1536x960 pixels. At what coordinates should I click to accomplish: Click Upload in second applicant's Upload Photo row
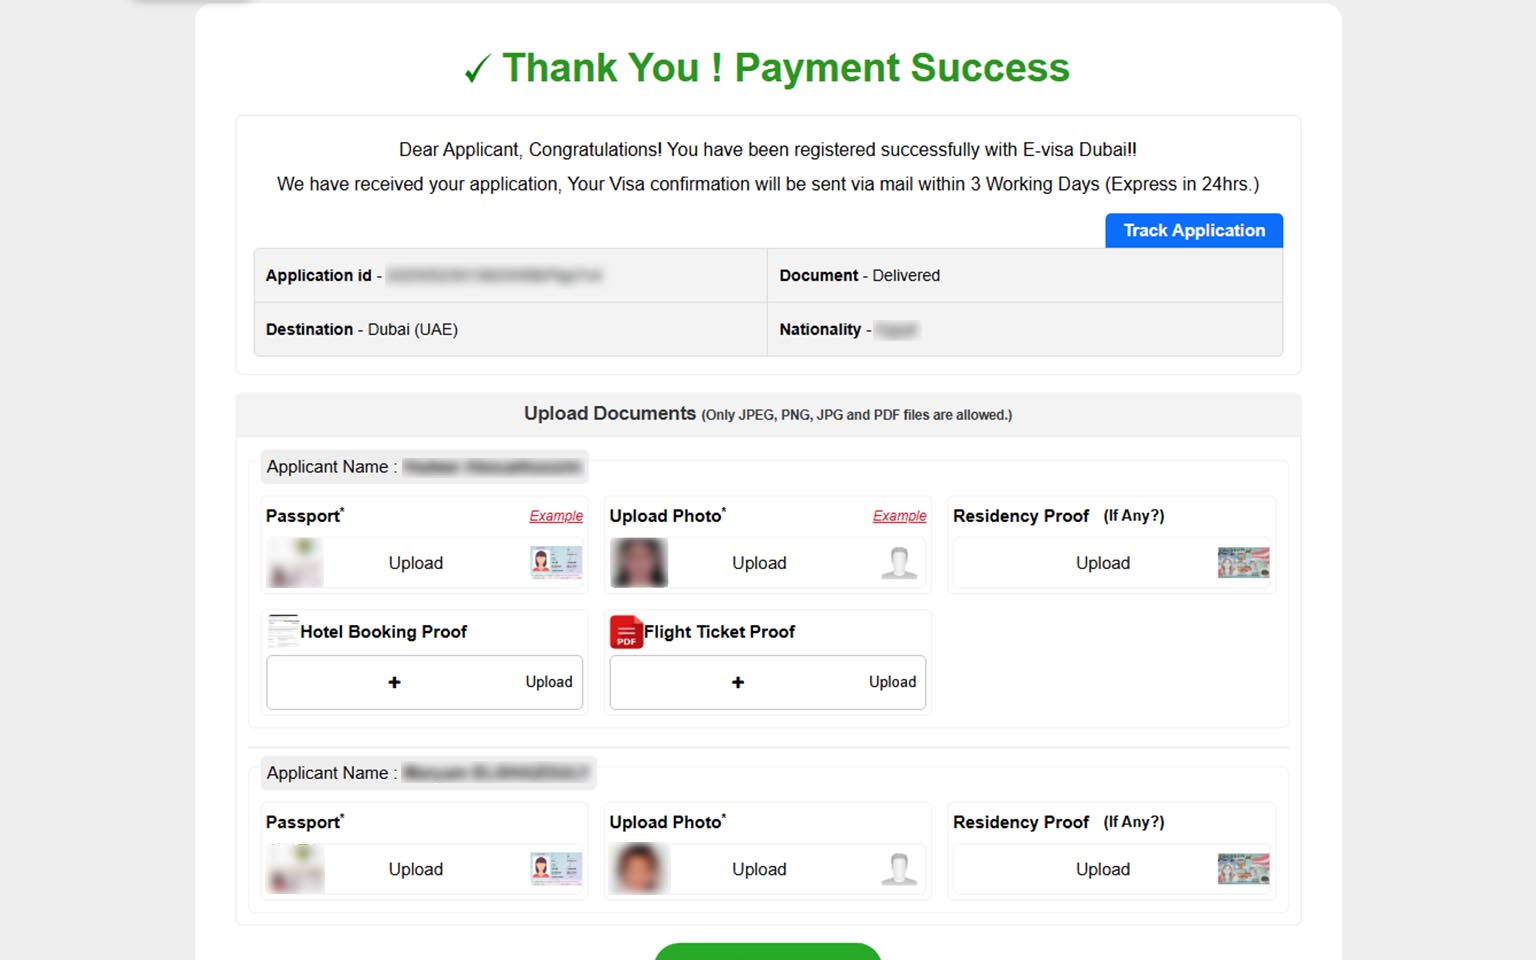(759, 869)
